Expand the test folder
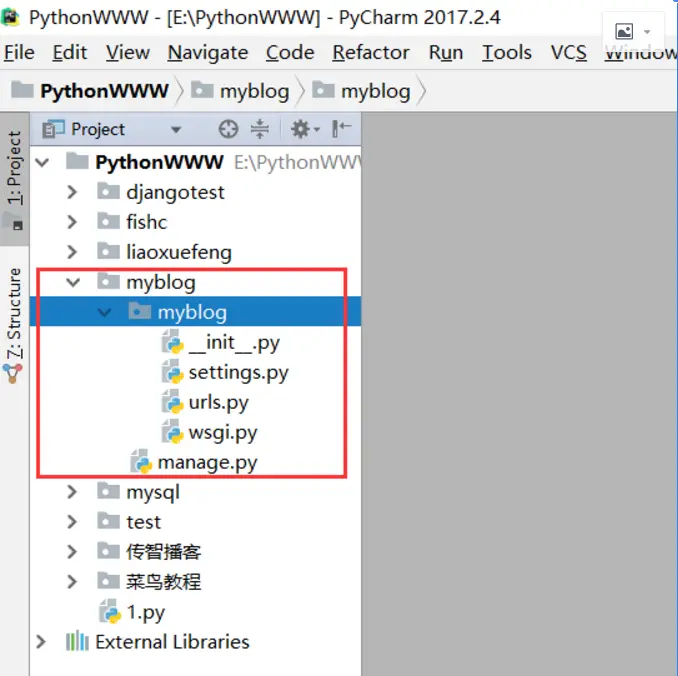Image resolution: width=678 pixels, height=676 pixels. [x=72, y=522]
